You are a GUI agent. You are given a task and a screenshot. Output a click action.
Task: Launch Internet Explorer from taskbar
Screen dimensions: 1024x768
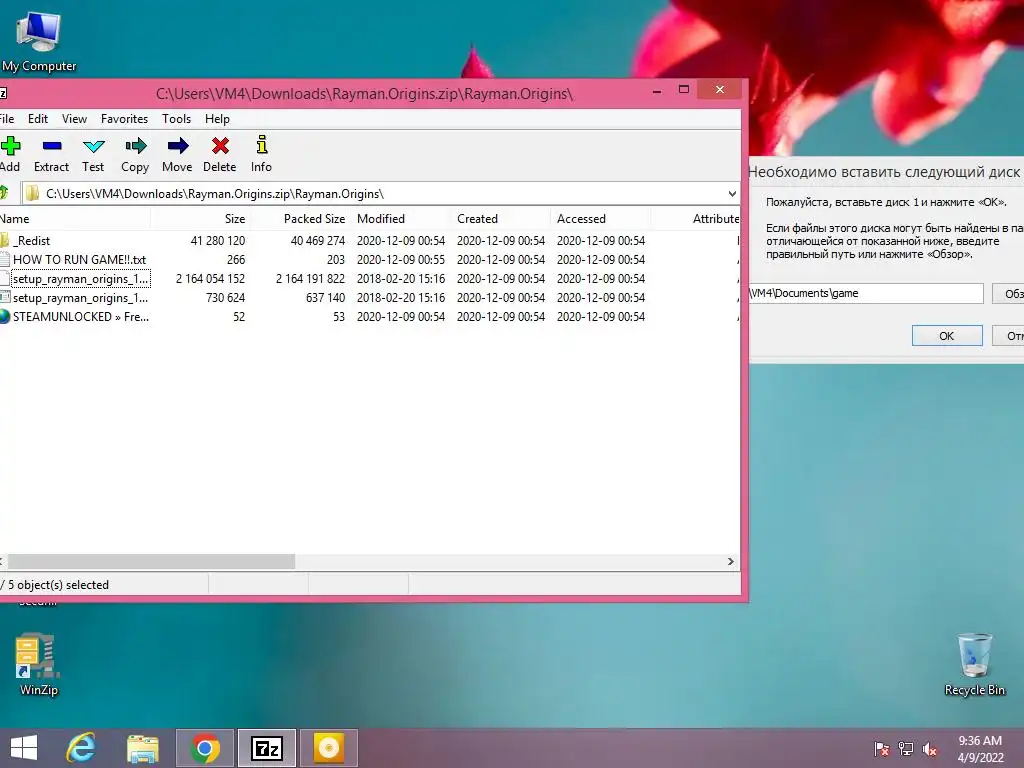[82, 748]
